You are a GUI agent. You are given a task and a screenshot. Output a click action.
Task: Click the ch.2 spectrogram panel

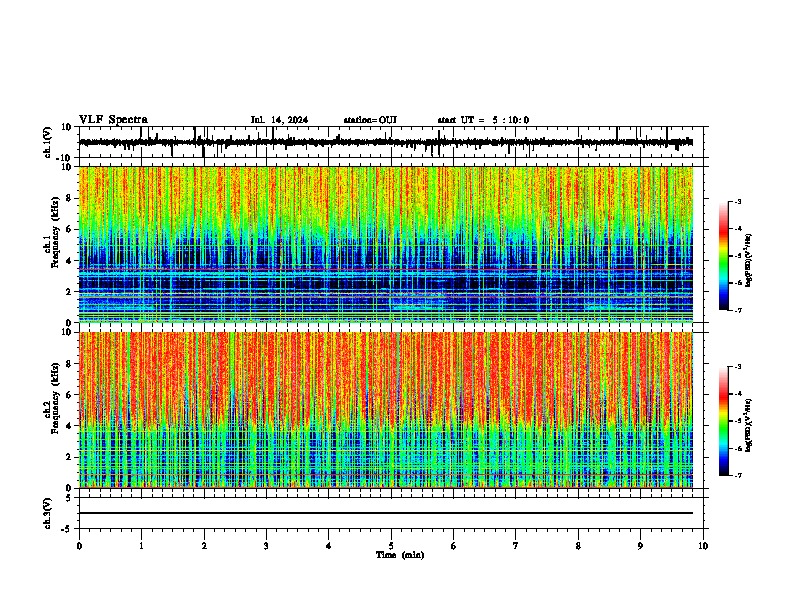click(386, 410)
